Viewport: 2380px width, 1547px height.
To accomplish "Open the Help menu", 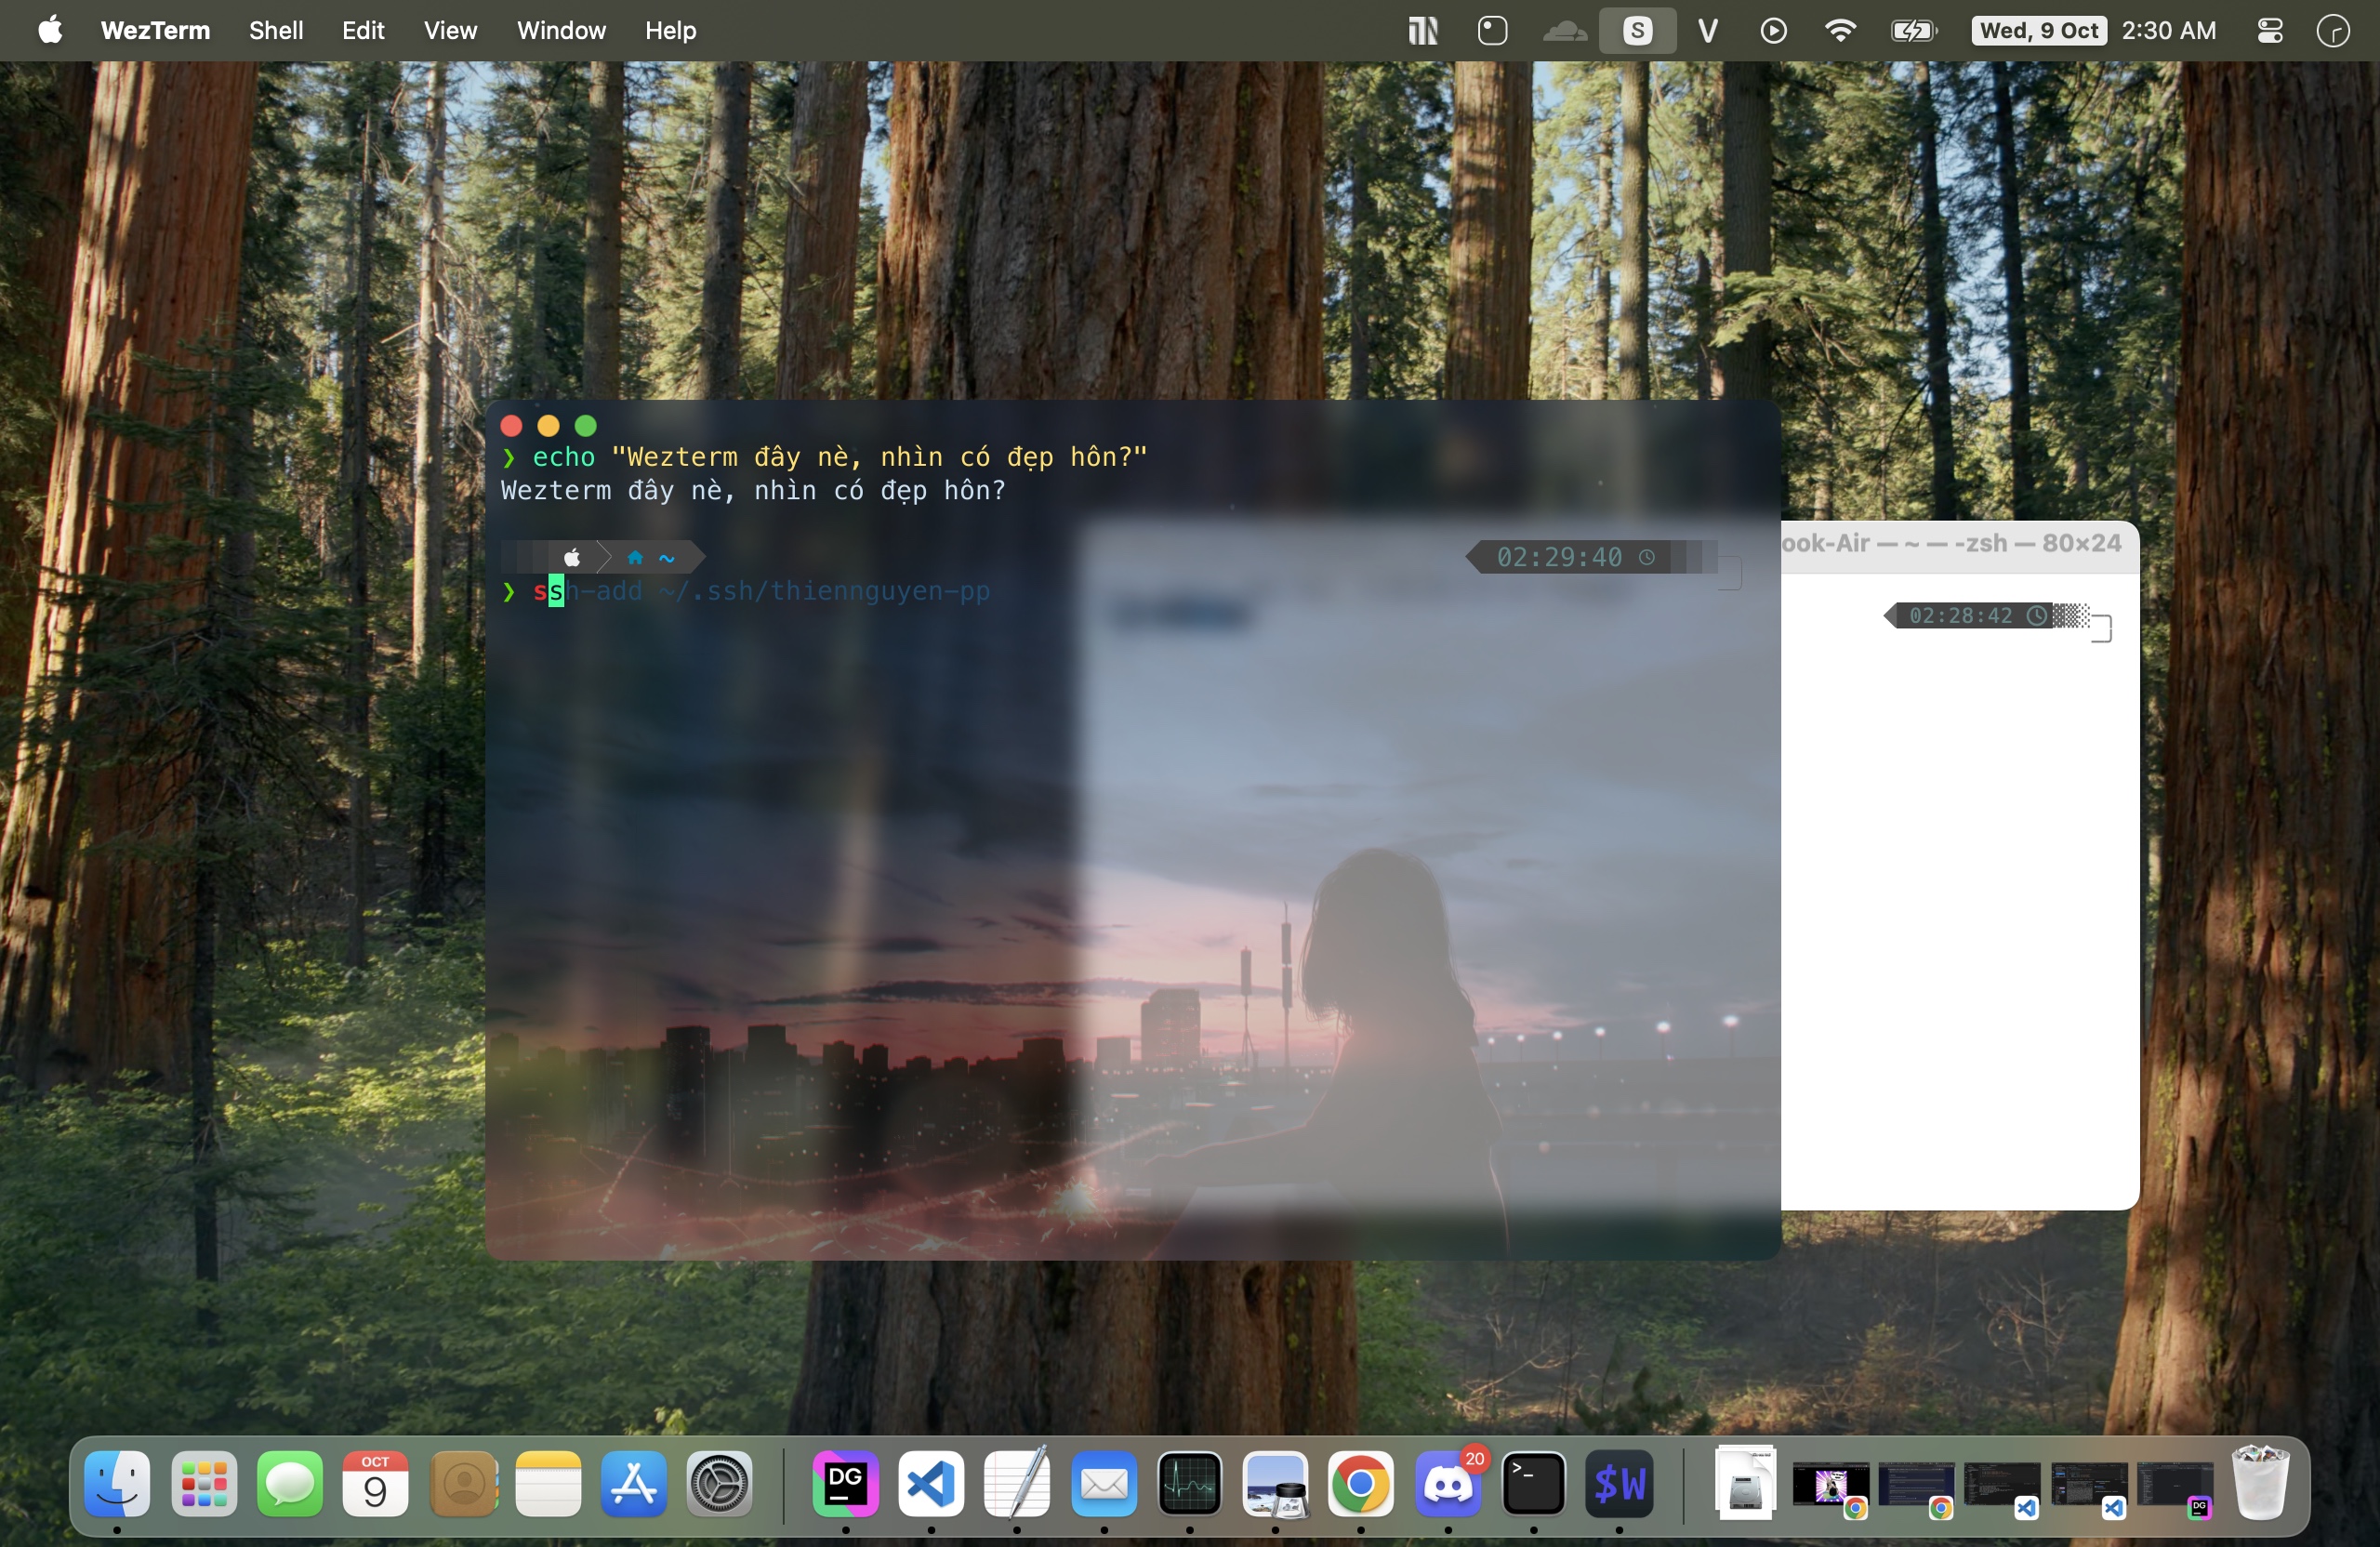I will [670, 30].
